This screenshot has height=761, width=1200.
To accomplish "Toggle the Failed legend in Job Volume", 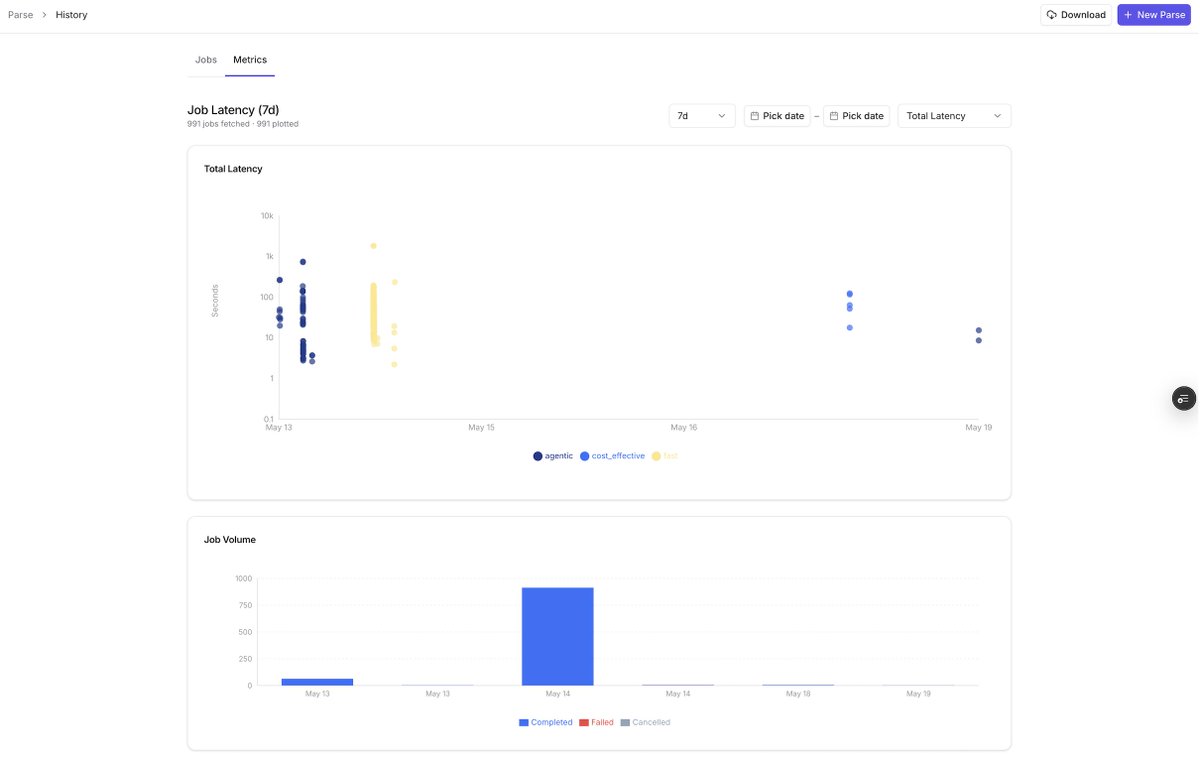I will point(596,722).
